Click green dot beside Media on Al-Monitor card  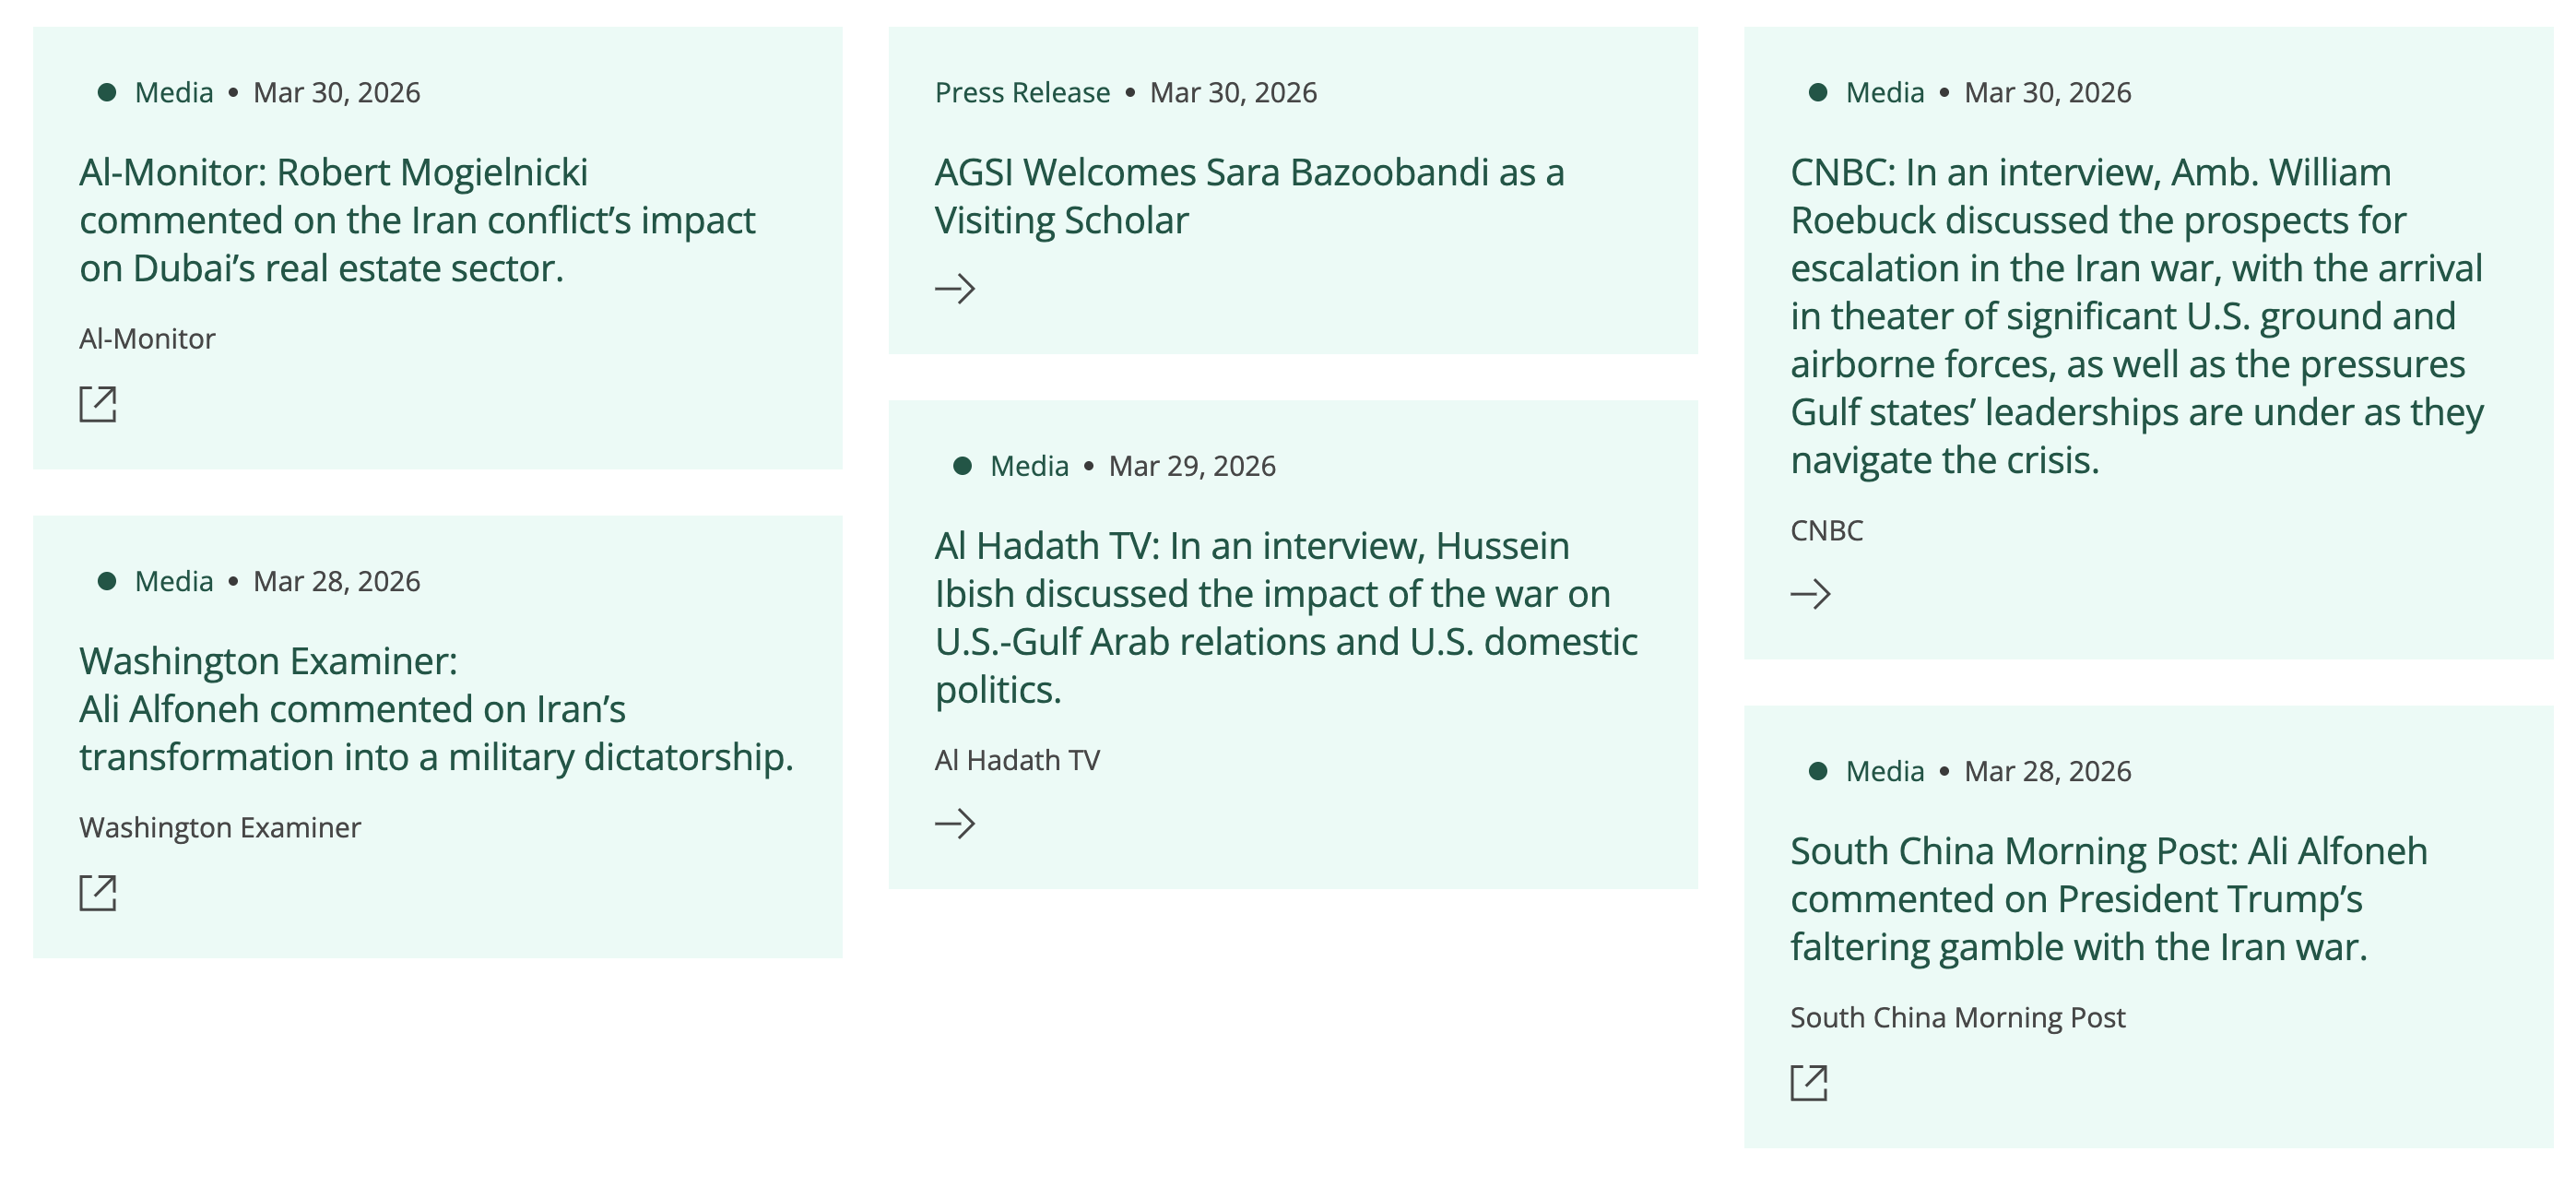pos(107,93)
